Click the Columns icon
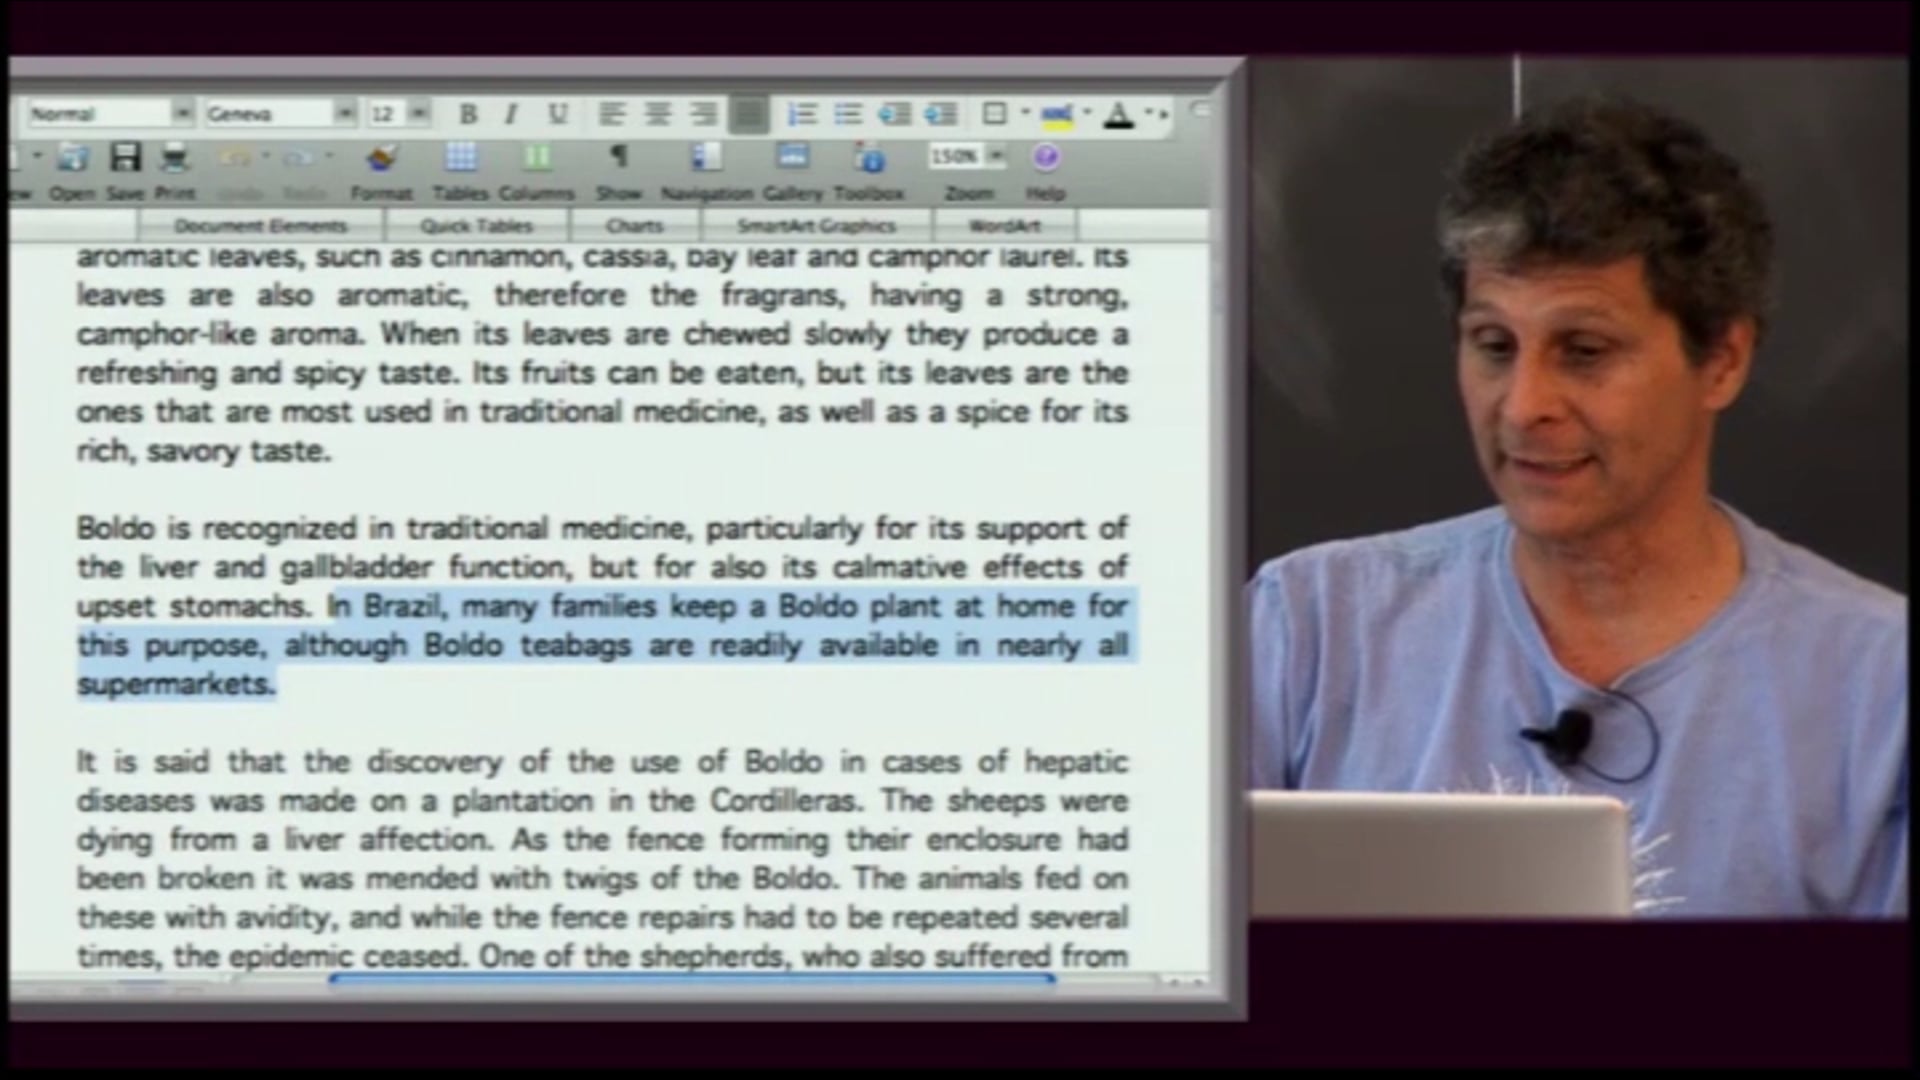Image resolution: width=1920 pixels, height=1080 pixels. (x=537, y=158)
